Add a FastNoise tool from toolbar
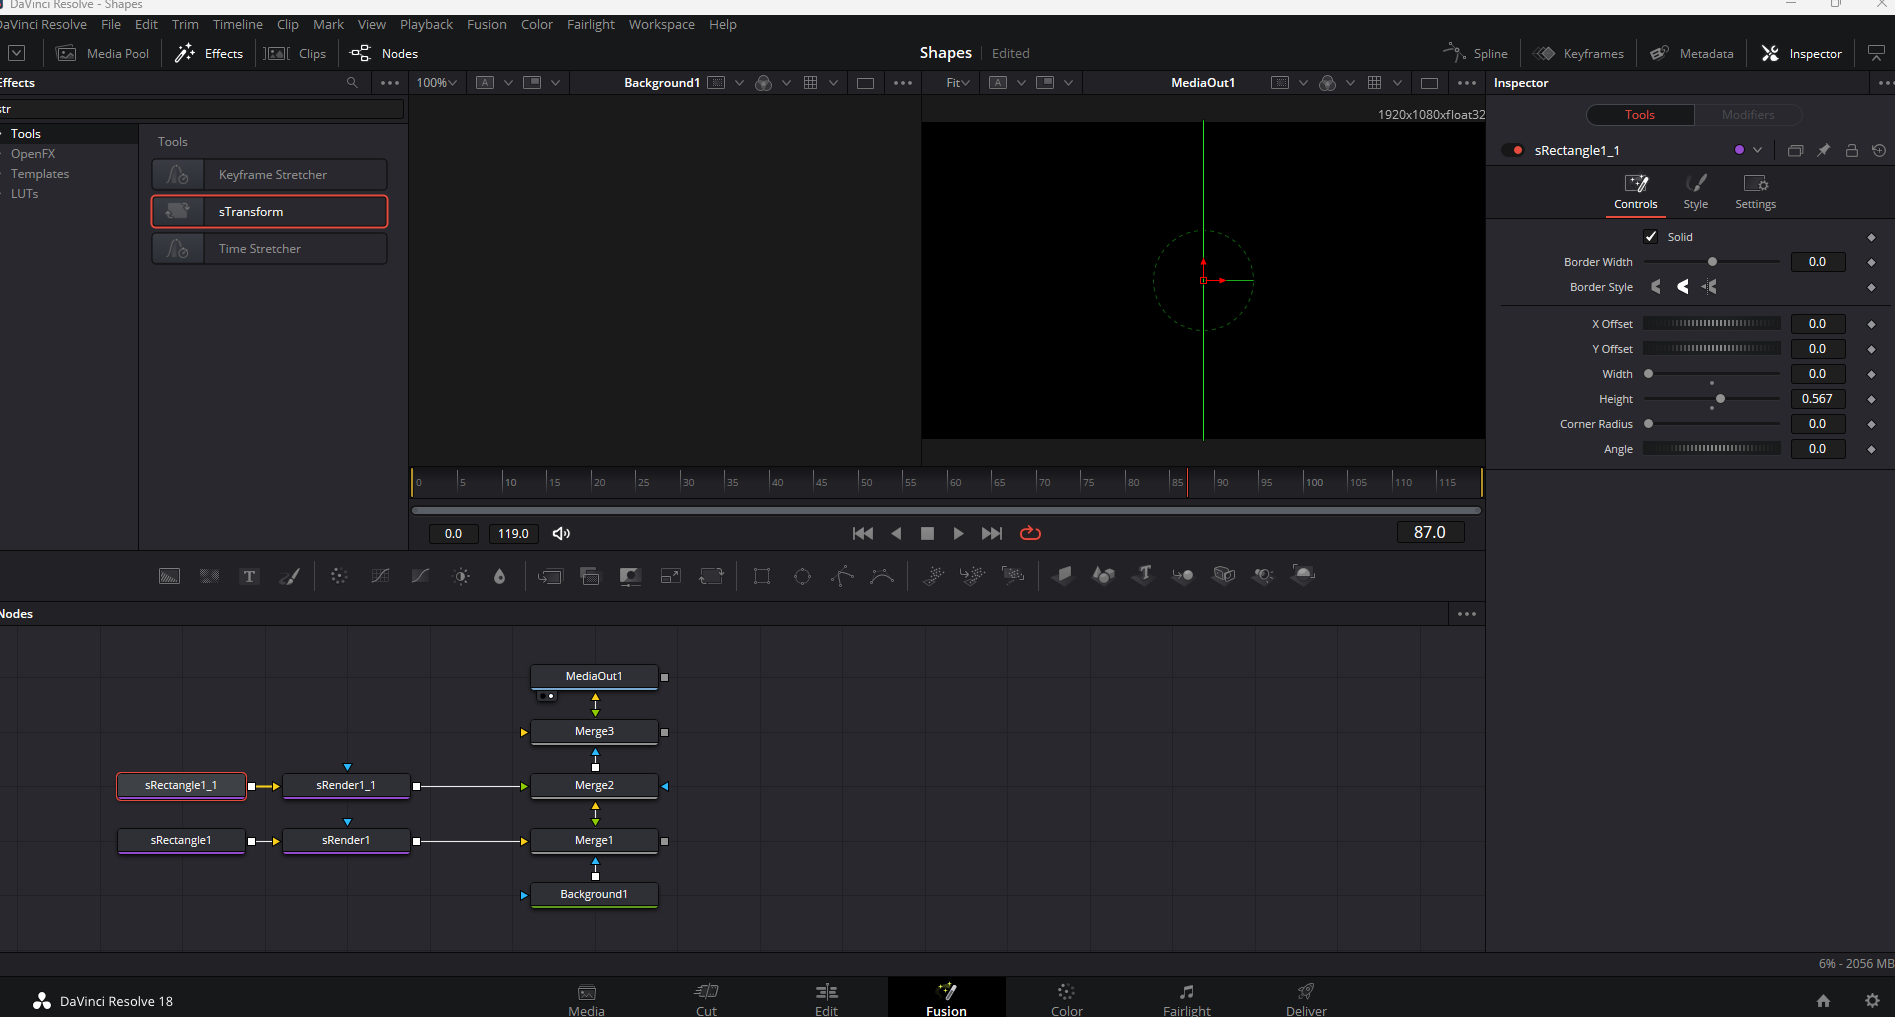This screenshot has height=1017, width=1895. pyautogui.click(x=209, y=576)
